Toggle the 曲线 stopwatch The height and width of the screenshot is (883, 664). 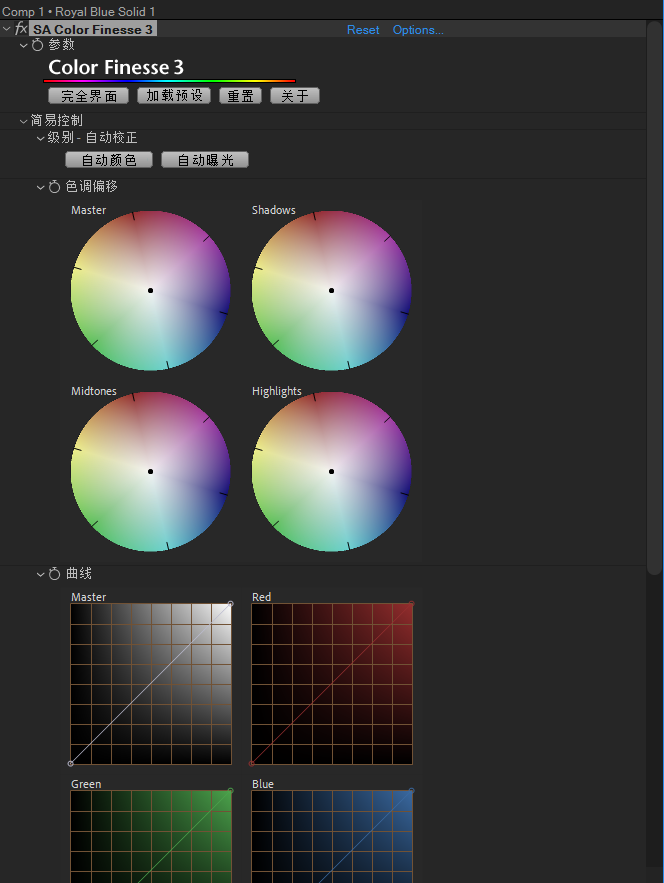[54, 574]
